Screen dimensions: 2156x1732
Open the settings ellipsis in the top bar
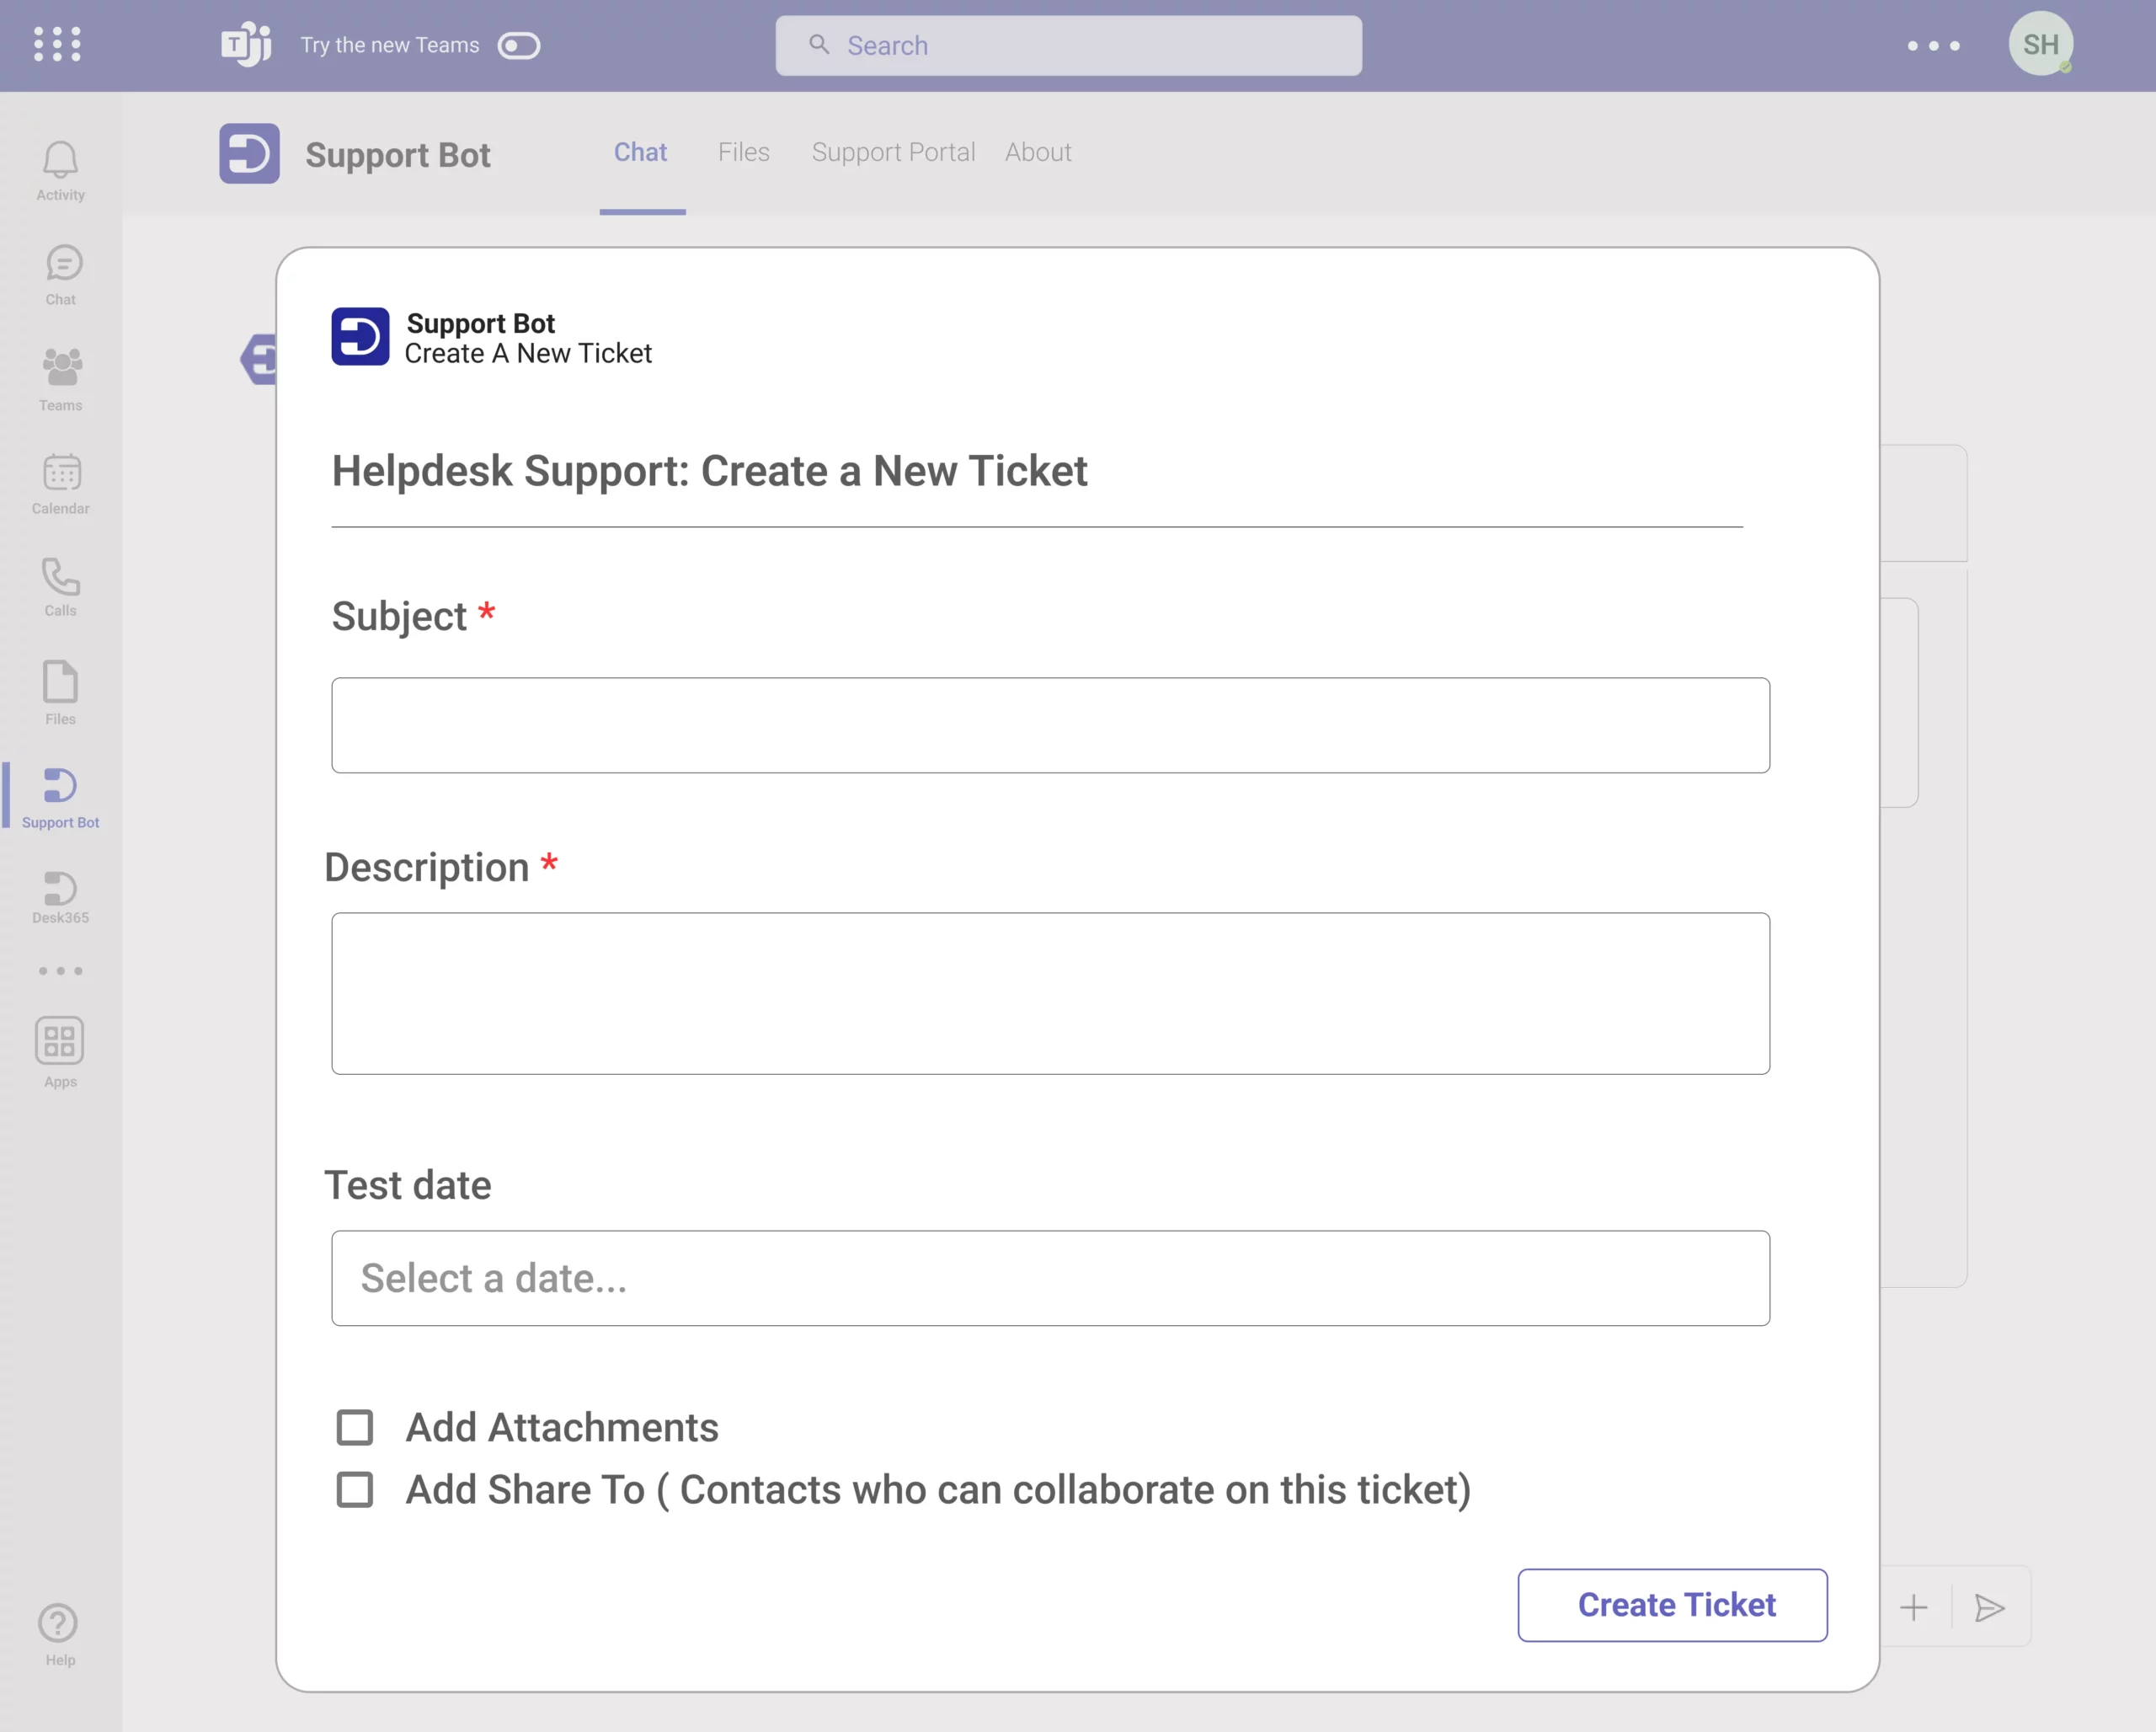pos(1933,46)
